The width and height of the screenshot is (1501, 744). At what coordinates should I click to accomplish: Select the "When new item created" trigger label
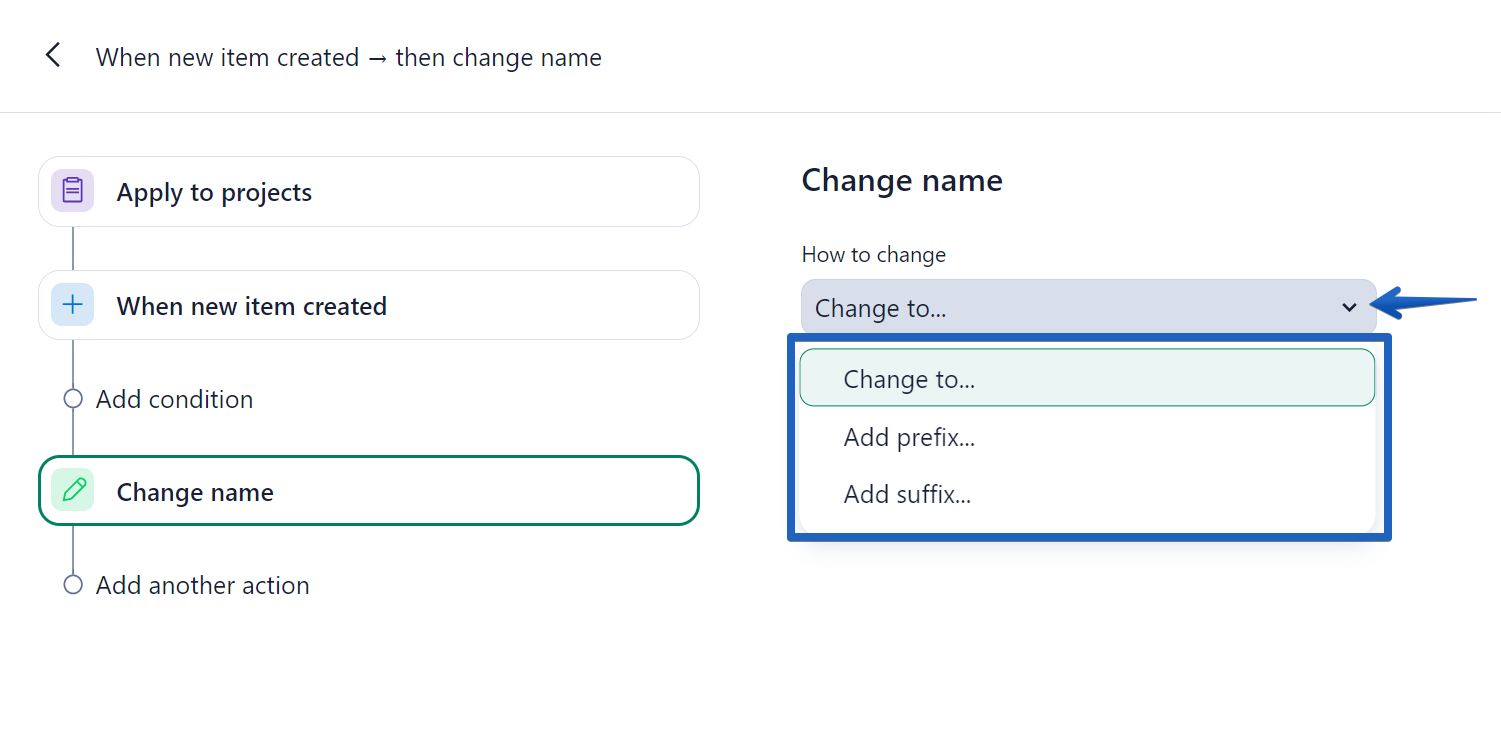[251, 306]
